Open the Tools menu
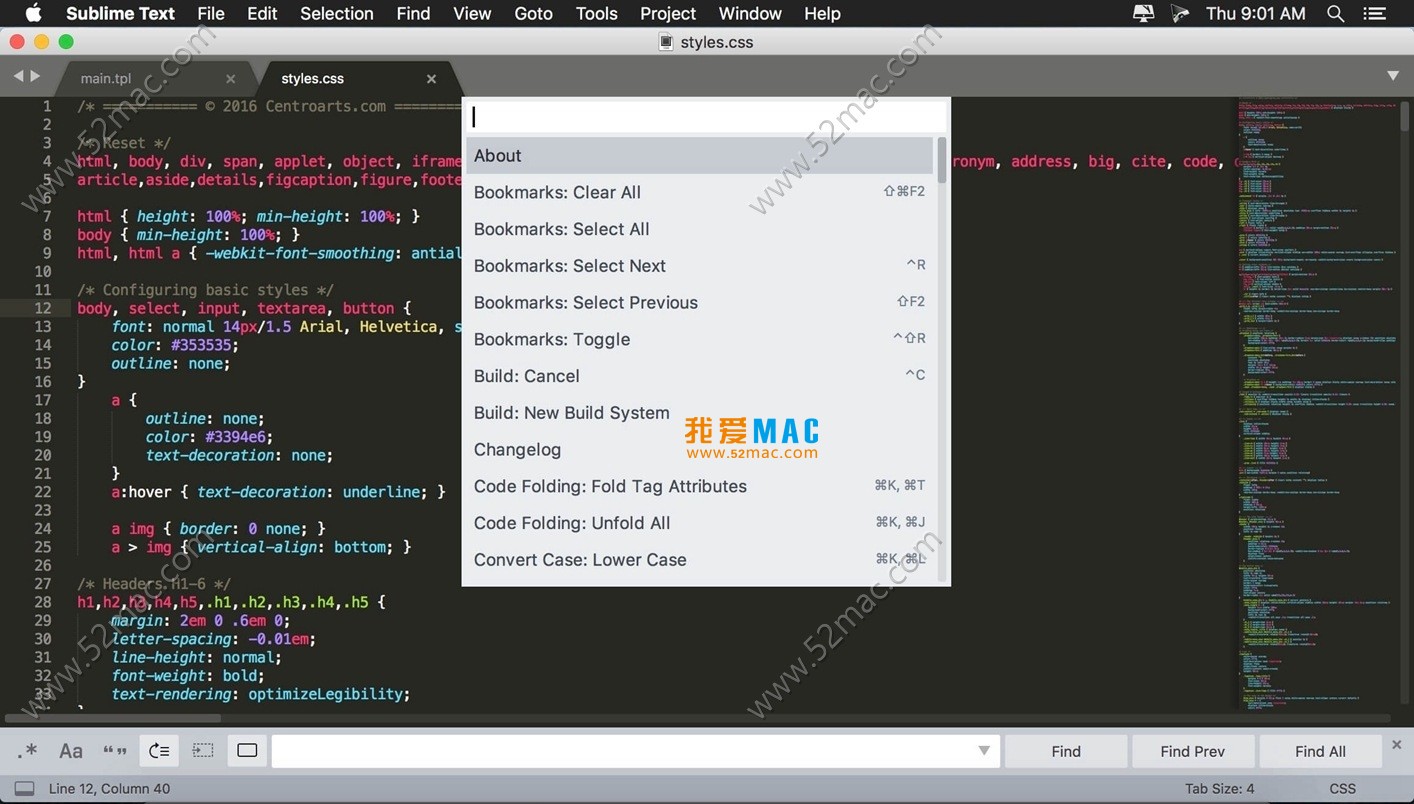1414x804 pixels. click(x=597, y=13)
